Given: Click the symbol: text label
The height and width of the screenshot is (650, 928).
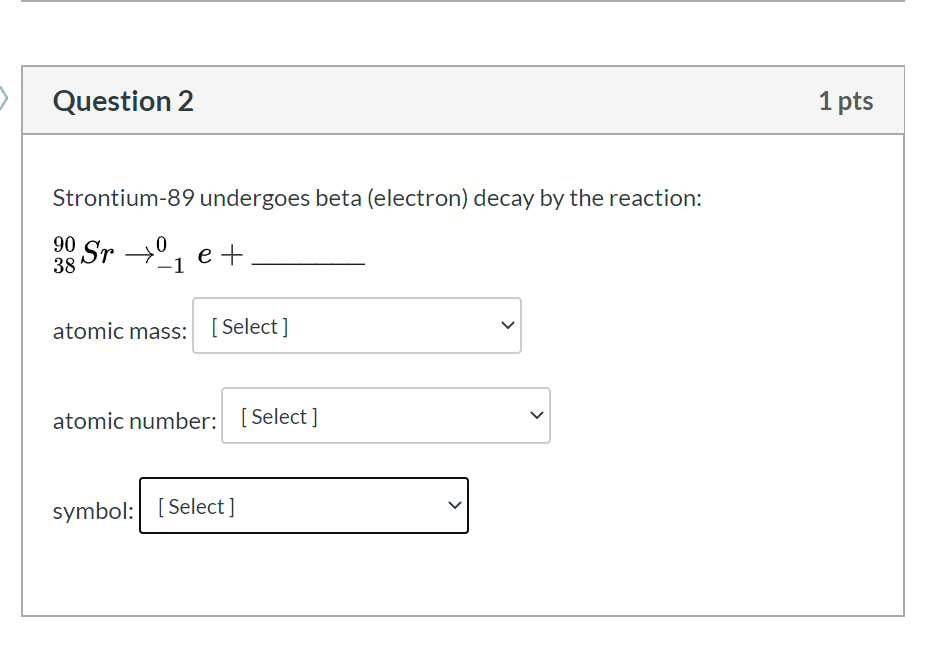Looking at the screenshot, I should pyautogui.click(x=92, y=511).
